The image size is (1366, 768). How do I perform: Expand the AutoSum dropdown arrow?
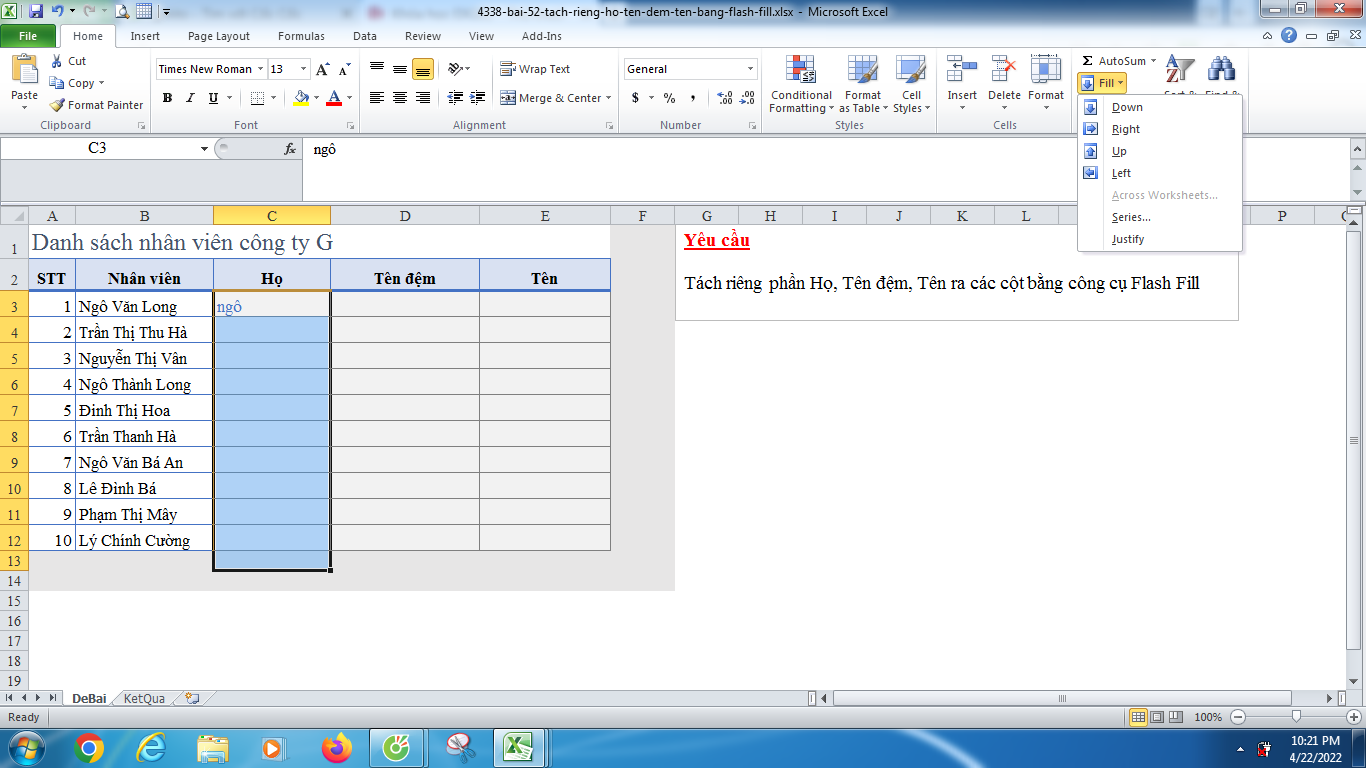tap(1153, 61)
